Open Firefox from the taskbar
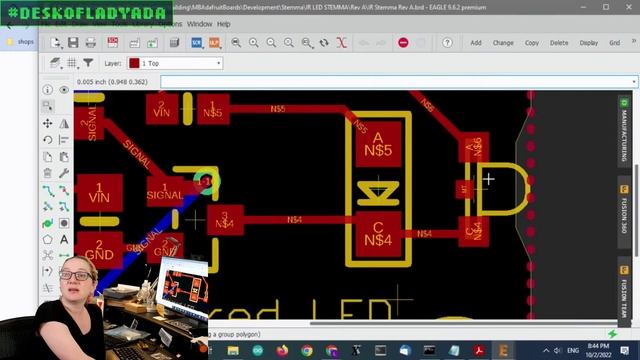 (282, 350)
